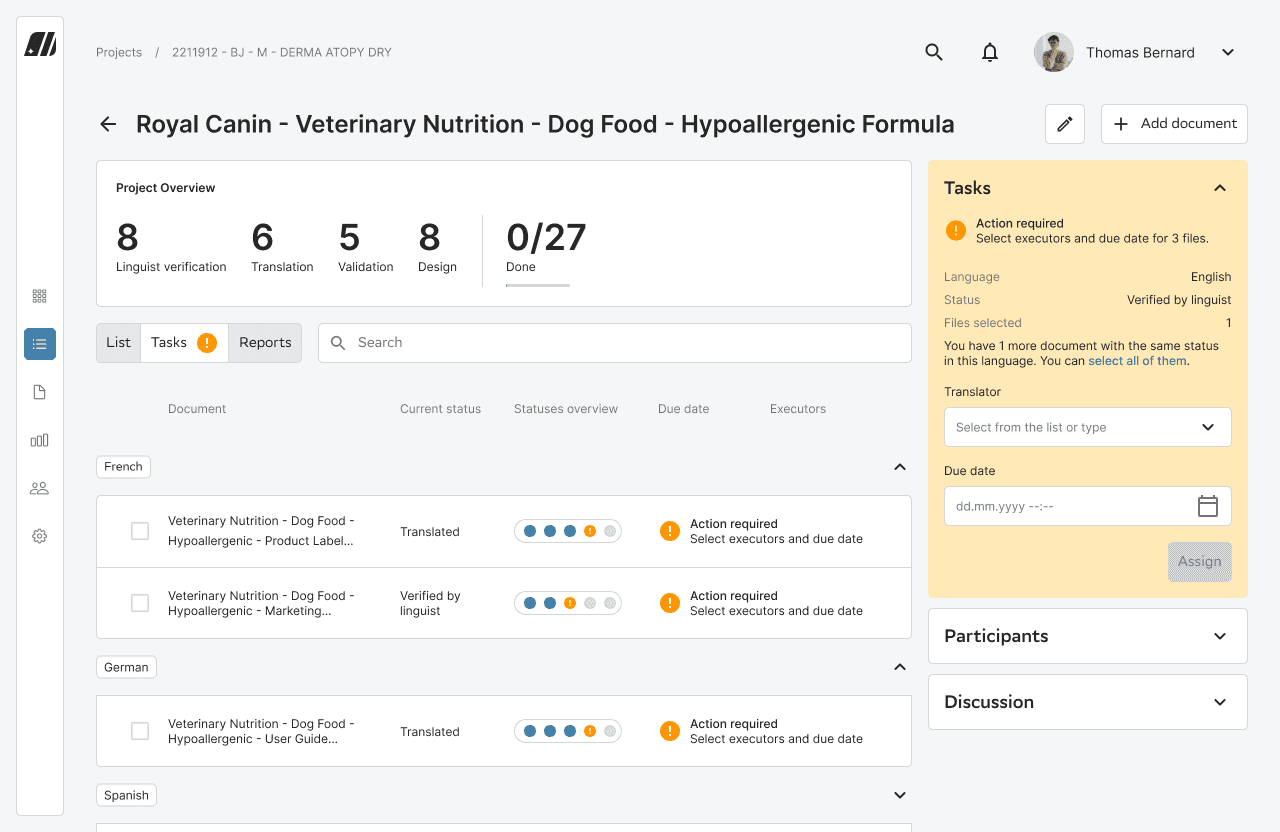Open the grid dashboard sidebar icon
Viewport: 1280px width, 832px height.
(40, 296)
